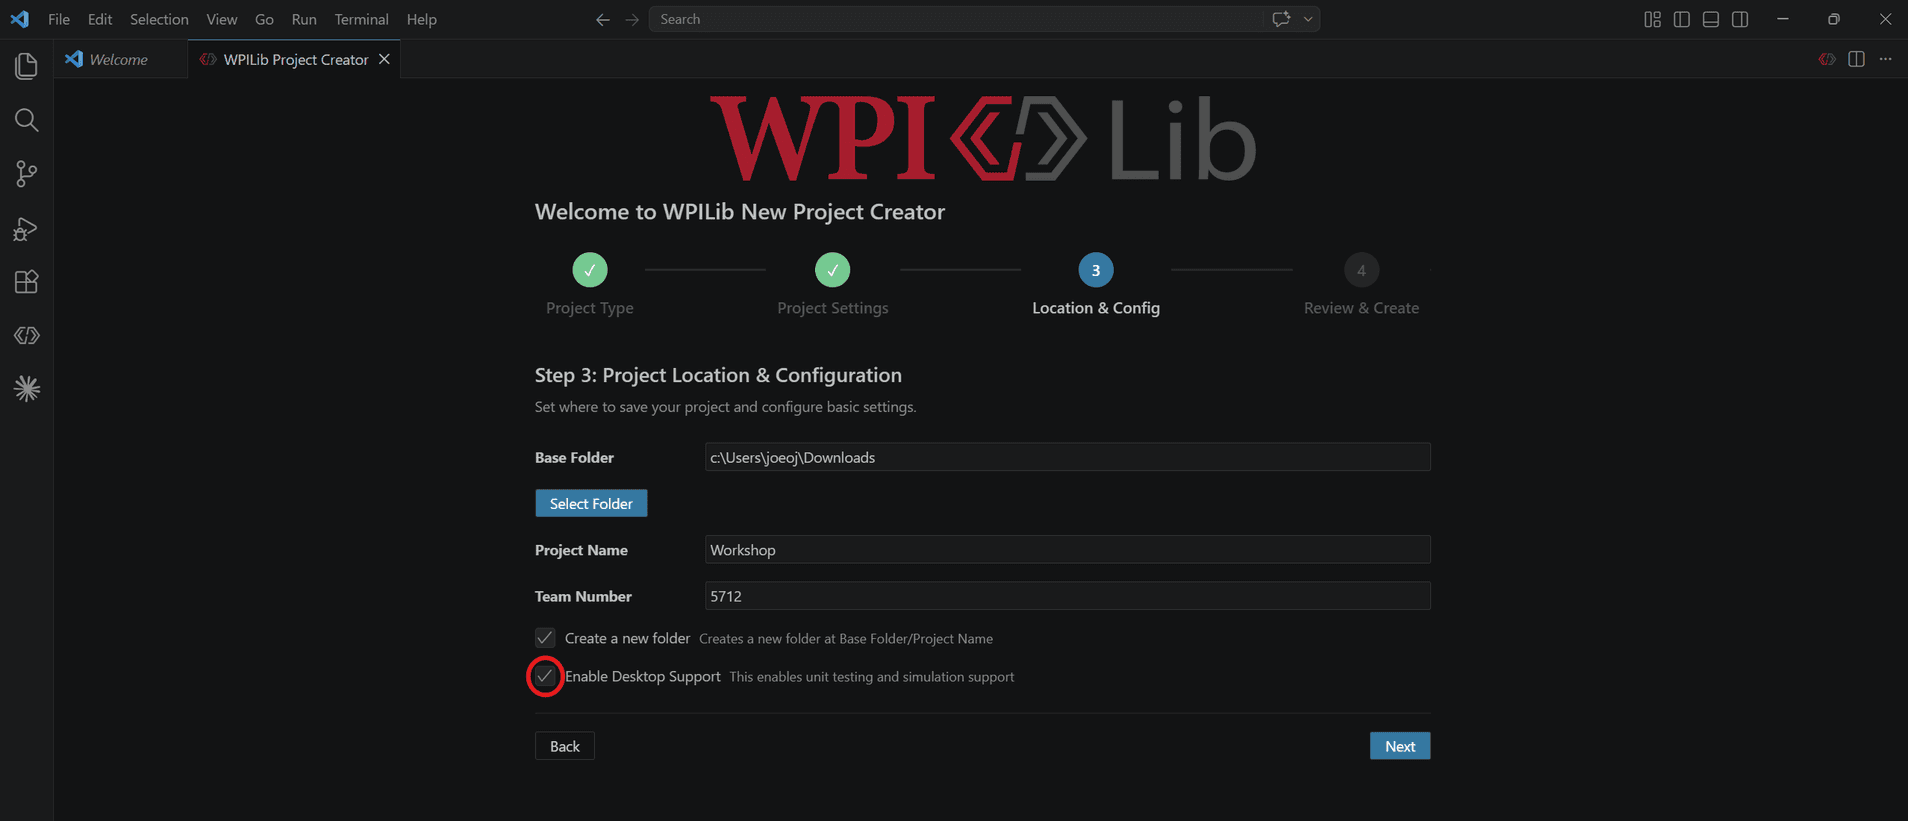Click 'This enables unit testing and simulation support' text
Viewport: 1908px width, 821px height.
[x=872, y=677]
